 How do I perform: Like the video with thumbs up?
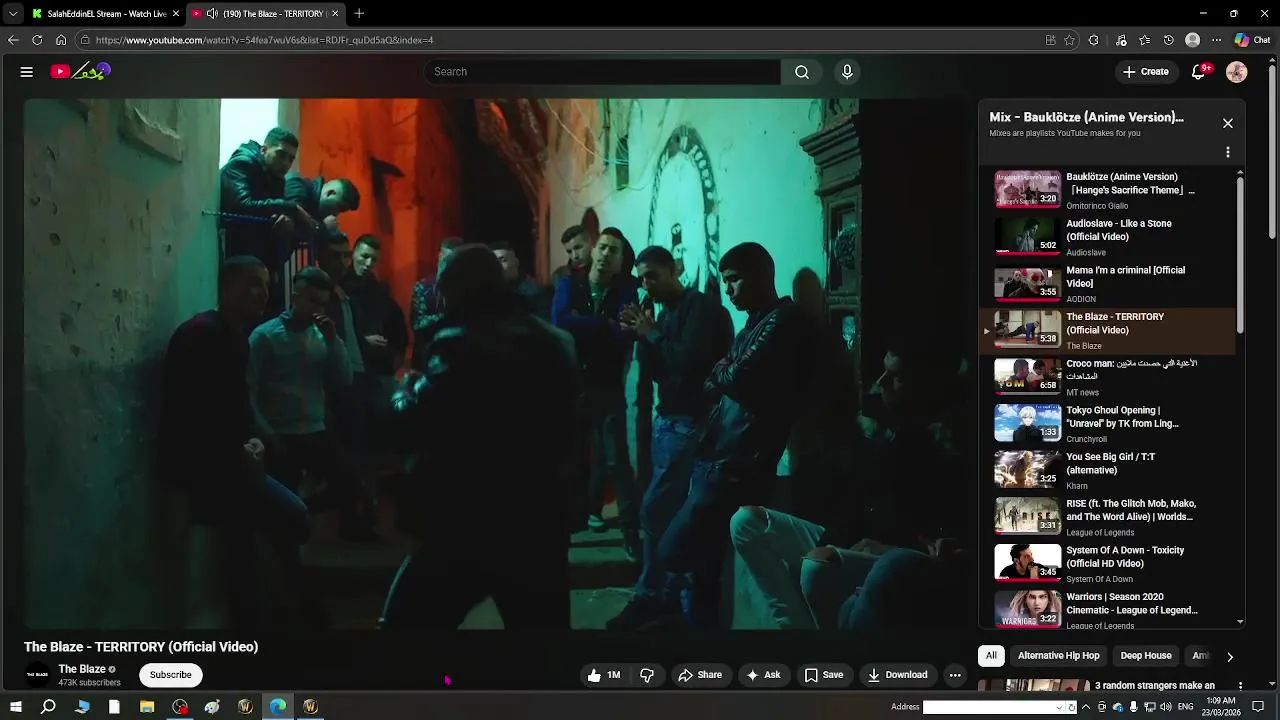[x=605, y=675]
